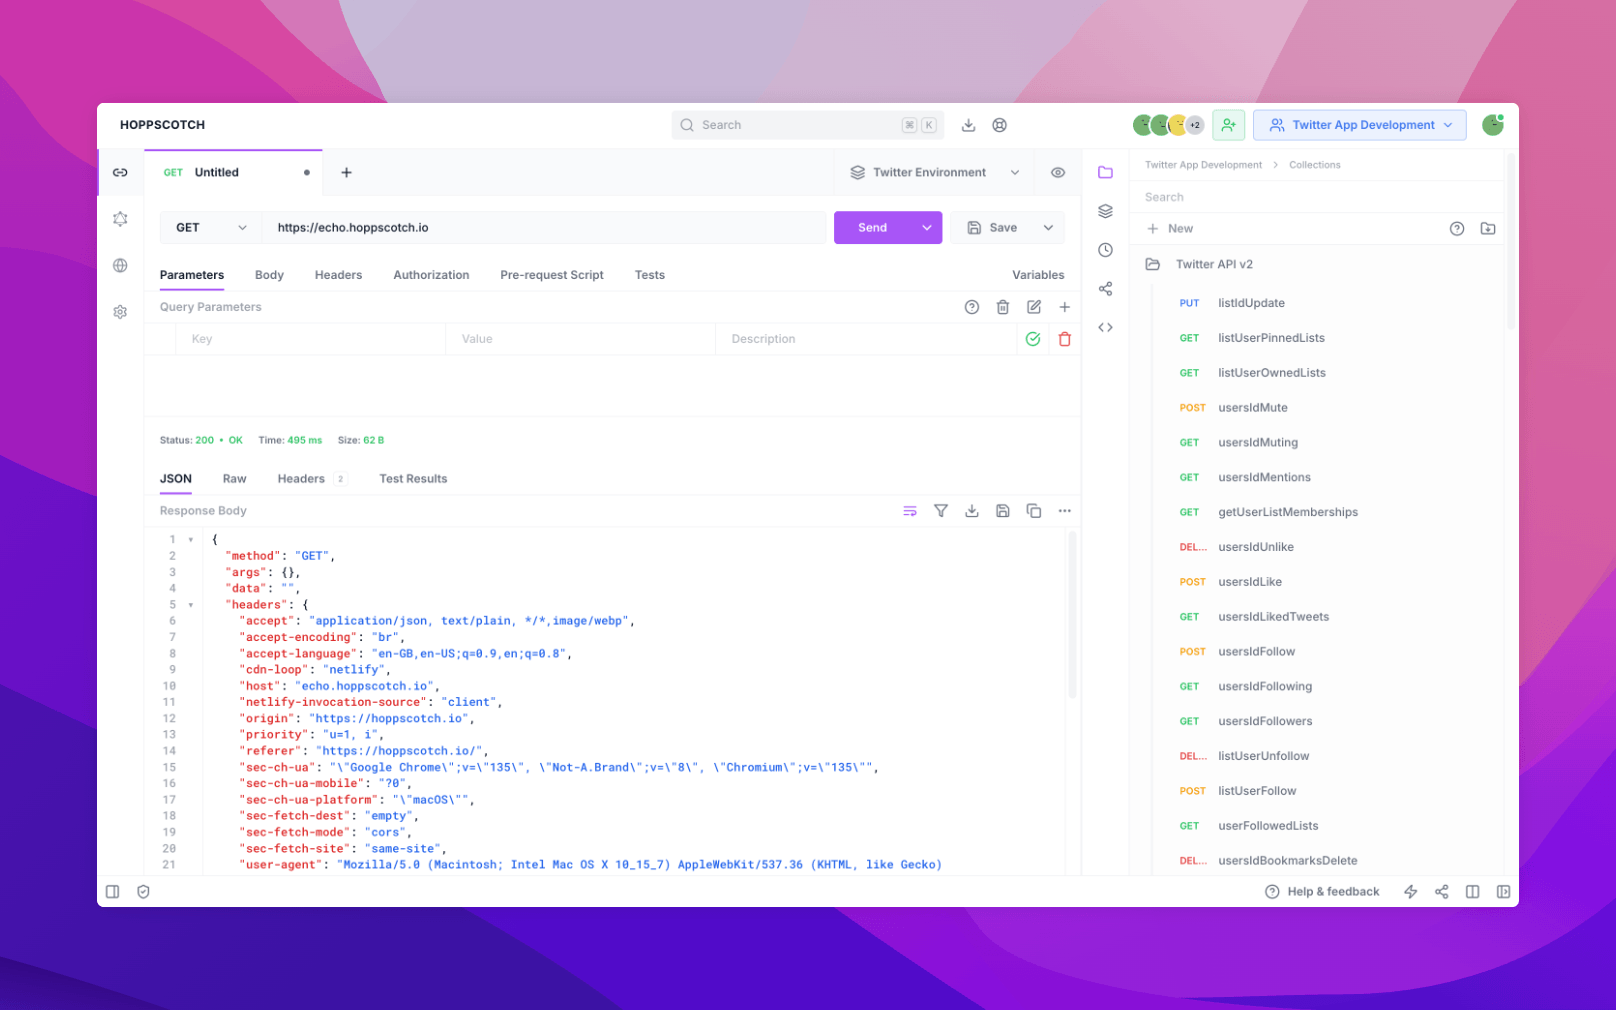Click the Send button

(x=873, y=228)
